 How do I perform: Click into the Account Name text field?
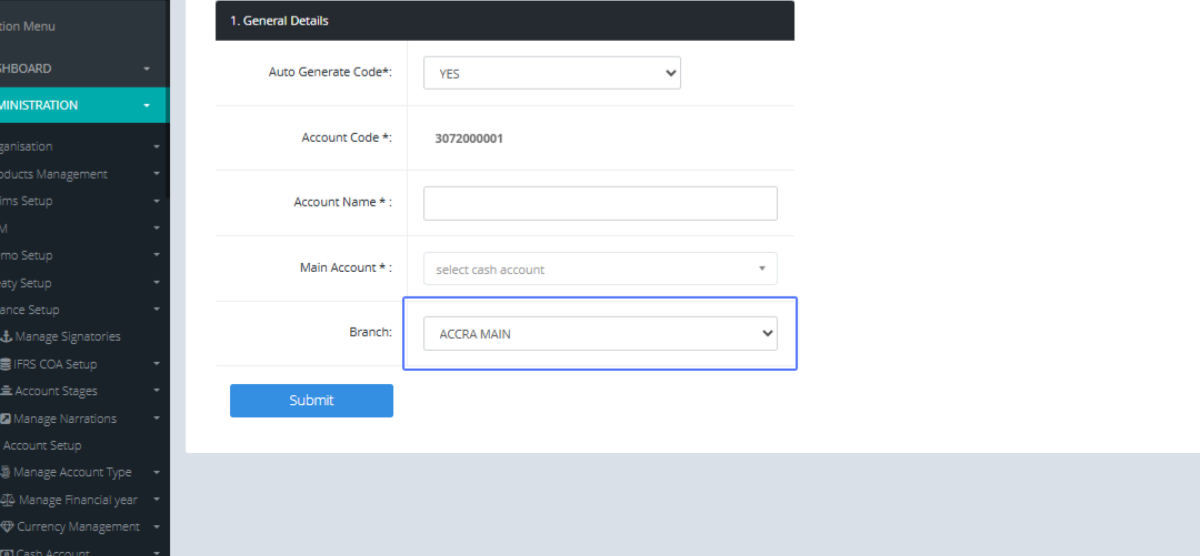point(600,203)
